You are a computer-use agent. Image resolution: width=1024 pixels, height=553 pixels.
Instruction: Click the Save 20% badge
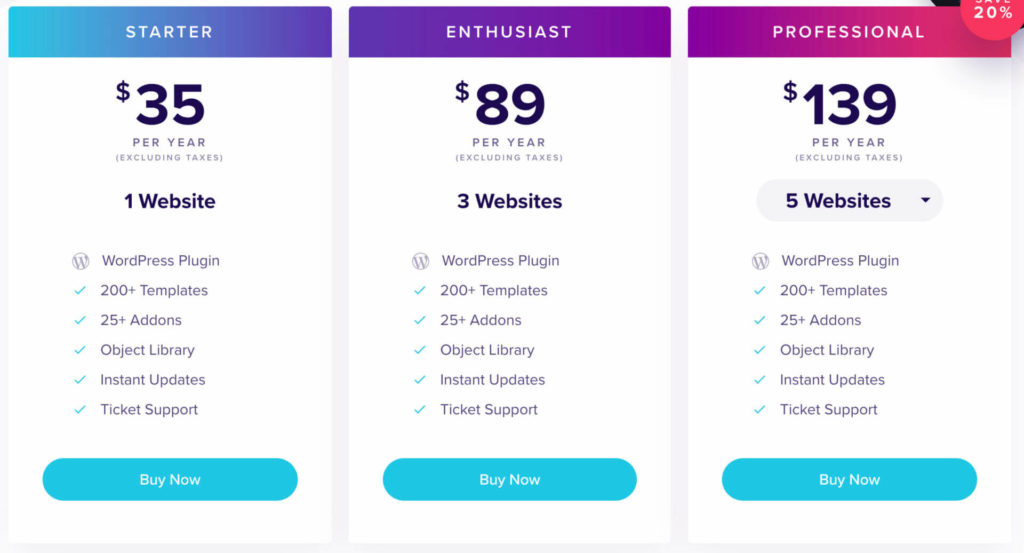(x=992, y=12)
